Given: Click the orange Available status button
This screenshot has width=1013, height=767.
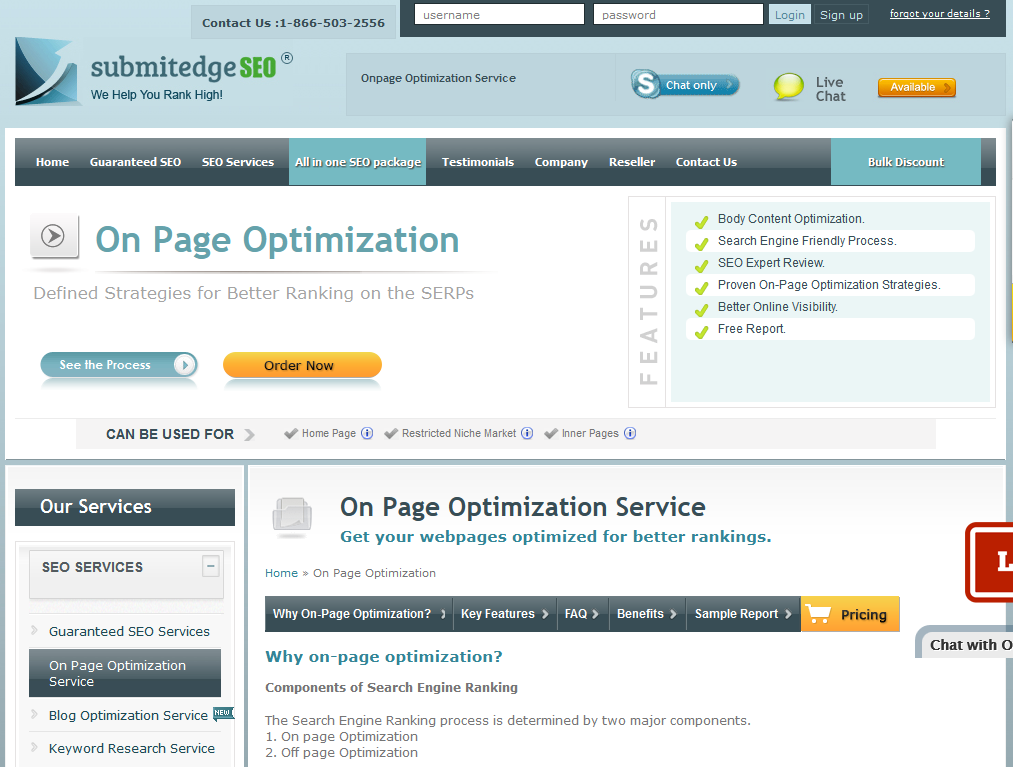Looking at the screenshot, I should (x=916, y=88).
